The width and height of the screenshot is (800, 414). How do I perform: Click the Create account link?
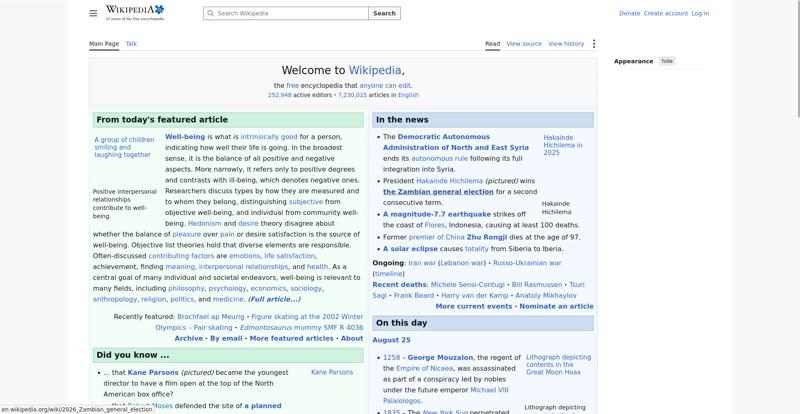coord(665,13)
